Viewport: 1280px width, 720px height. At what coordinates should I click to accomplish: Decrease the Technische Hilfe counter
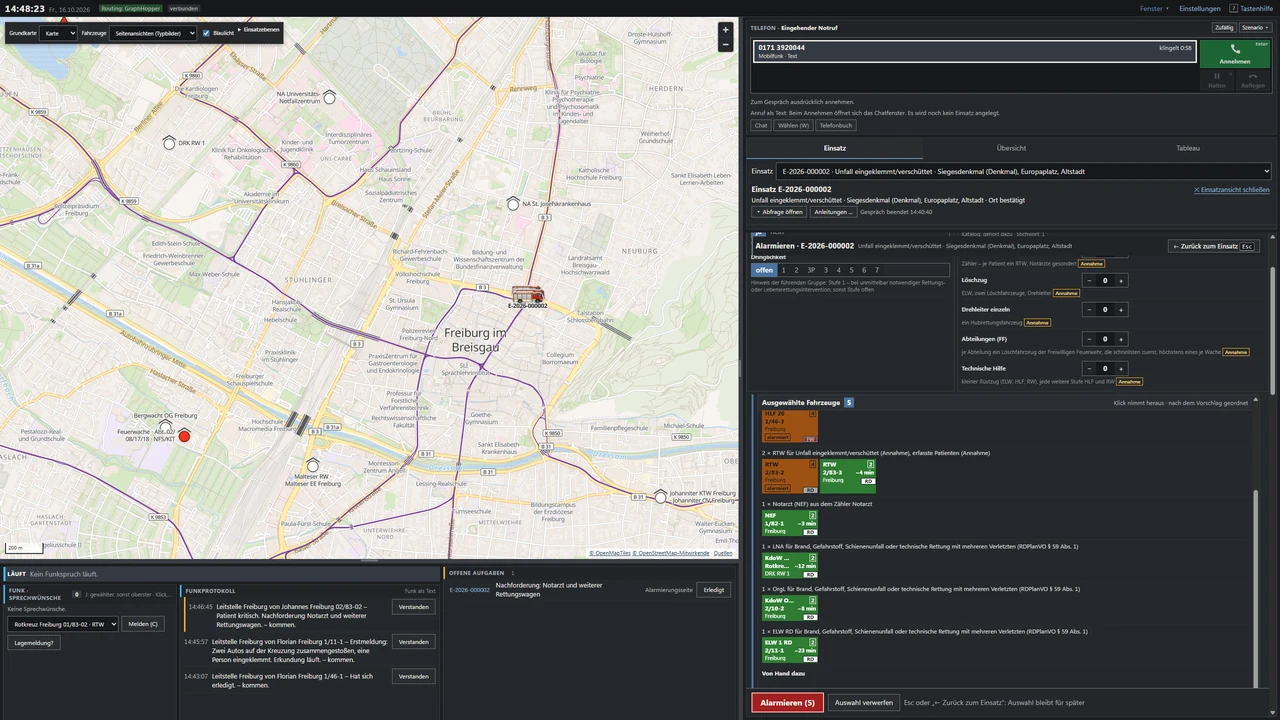tap(1089, 369)
